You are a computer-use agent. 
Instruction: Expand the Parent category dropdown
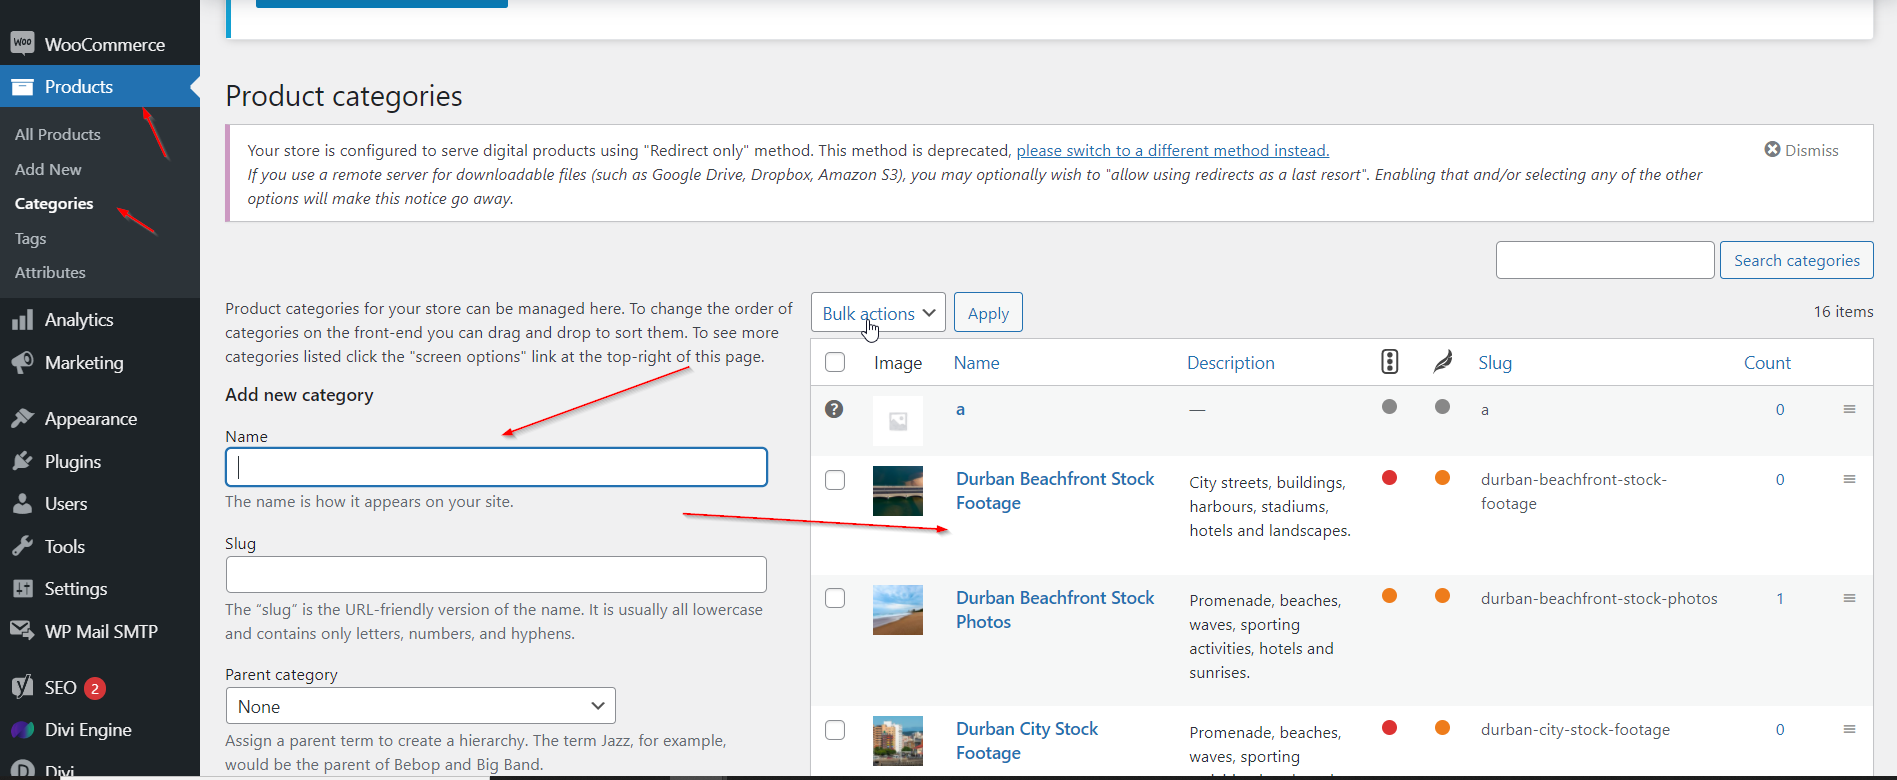(420, 706)
